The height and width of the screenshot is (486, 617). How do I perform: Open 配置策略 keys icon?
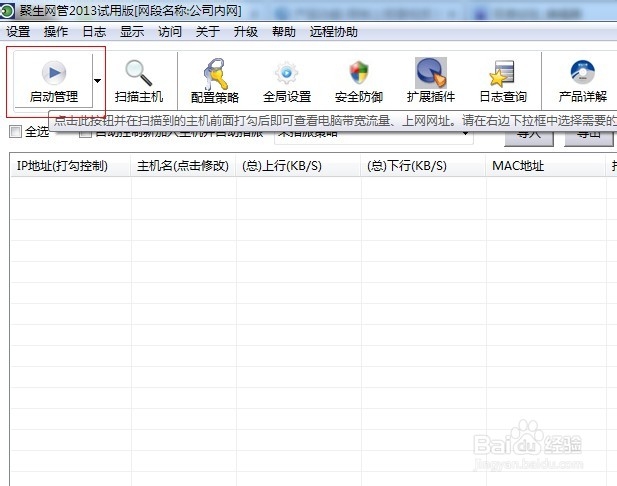(x=215, y=74)
